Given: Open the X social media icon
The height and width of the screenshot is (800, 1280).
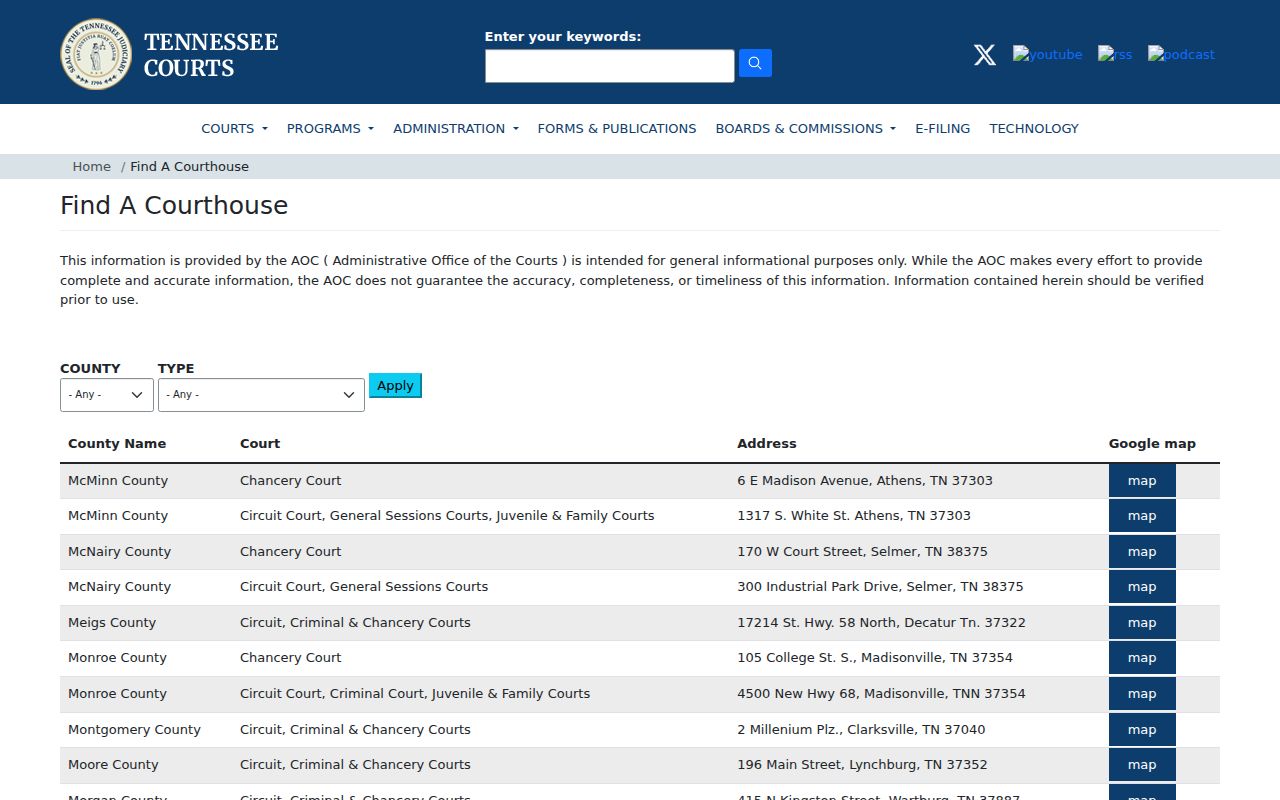Looking at the screenshot, I should point(985,55).
